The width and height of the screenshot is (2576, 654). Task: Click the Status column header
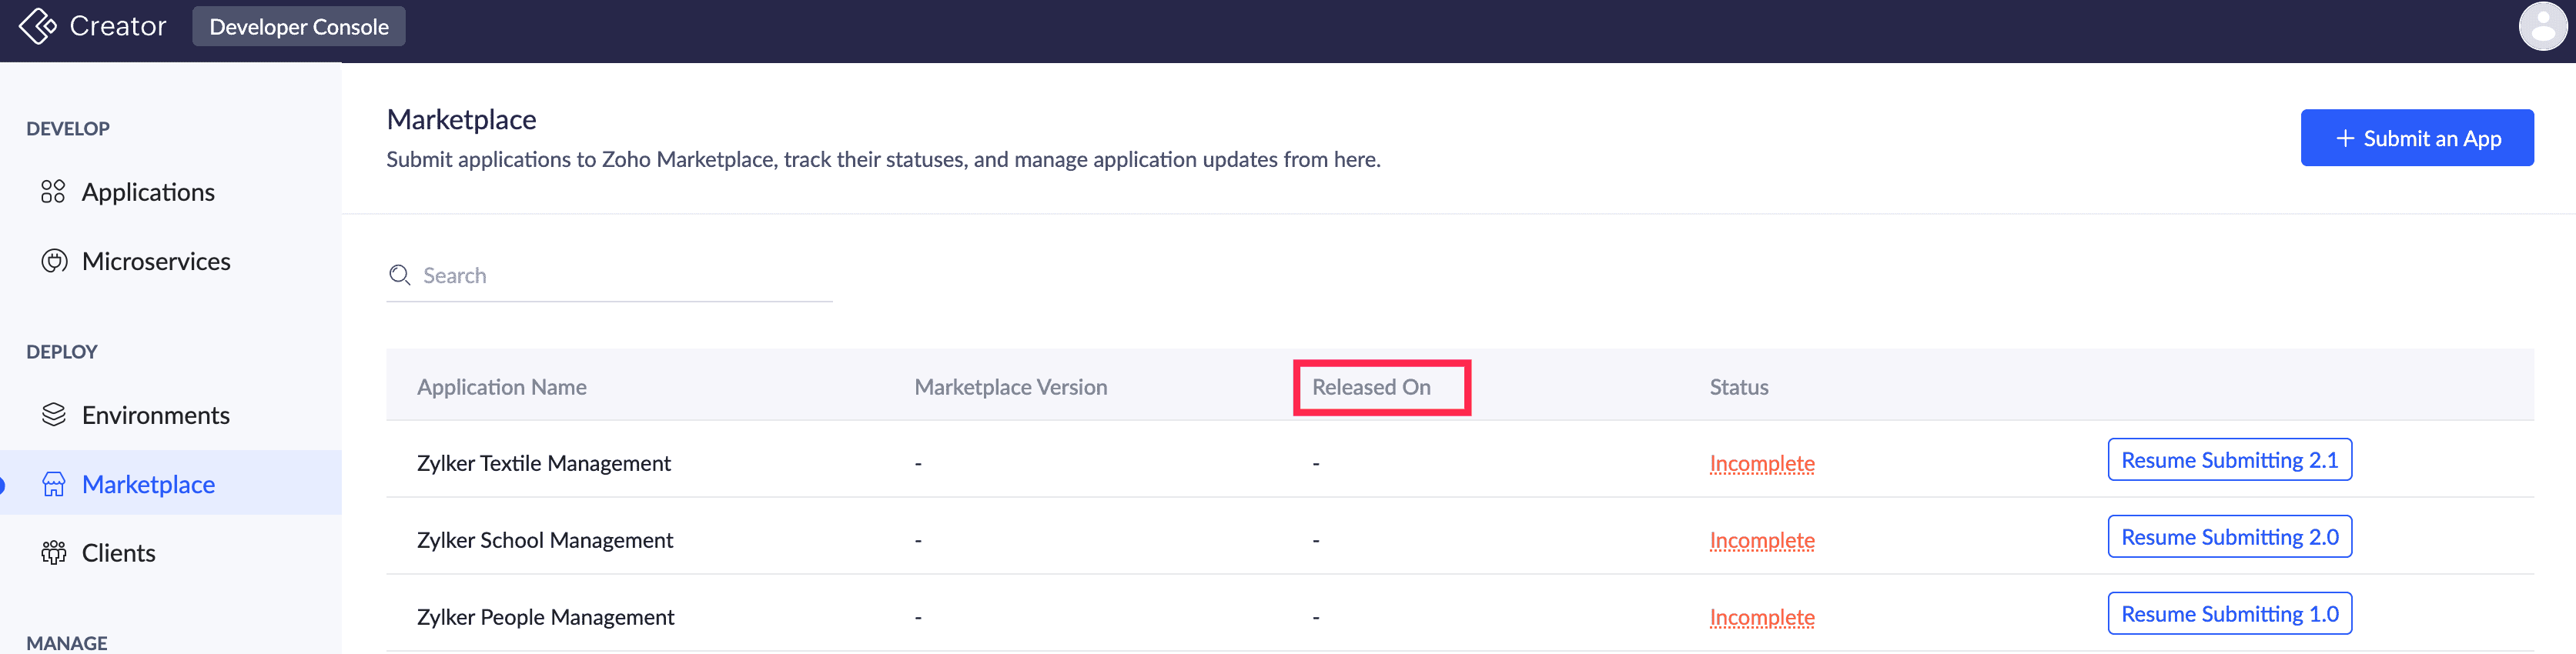click(1739, 387)
